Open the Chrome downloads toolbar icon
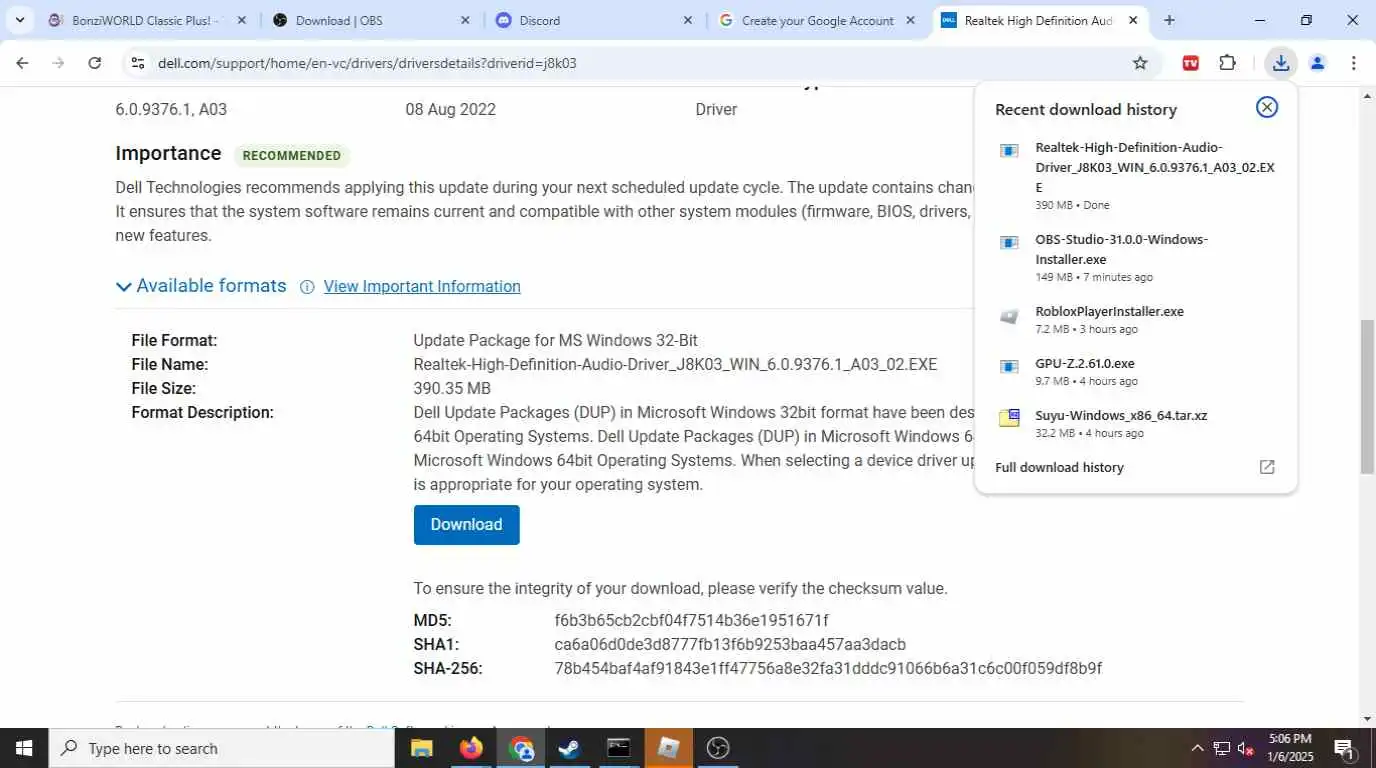 point(1280,63)
